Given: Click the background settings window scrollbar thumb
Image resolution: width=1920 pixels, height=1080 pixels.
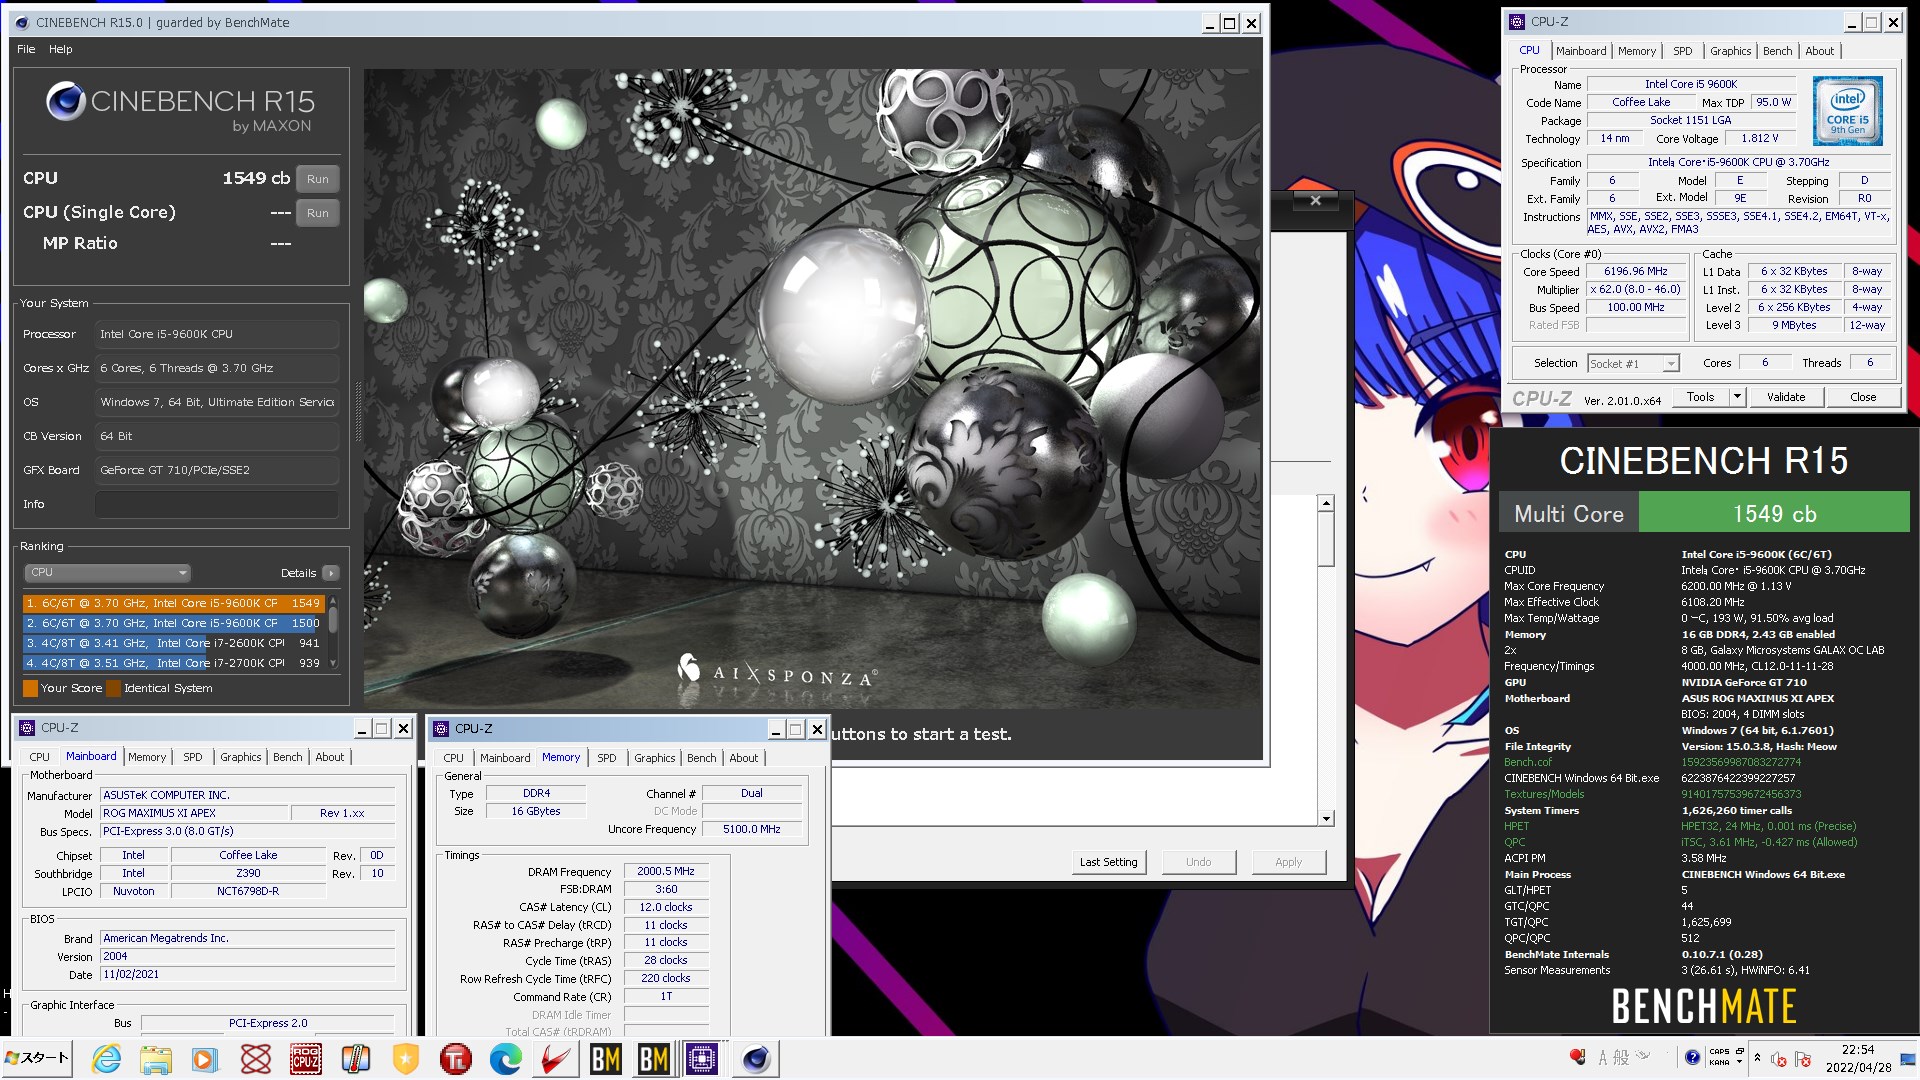Looking at the screenshot, I should (x=1326, y=540).
